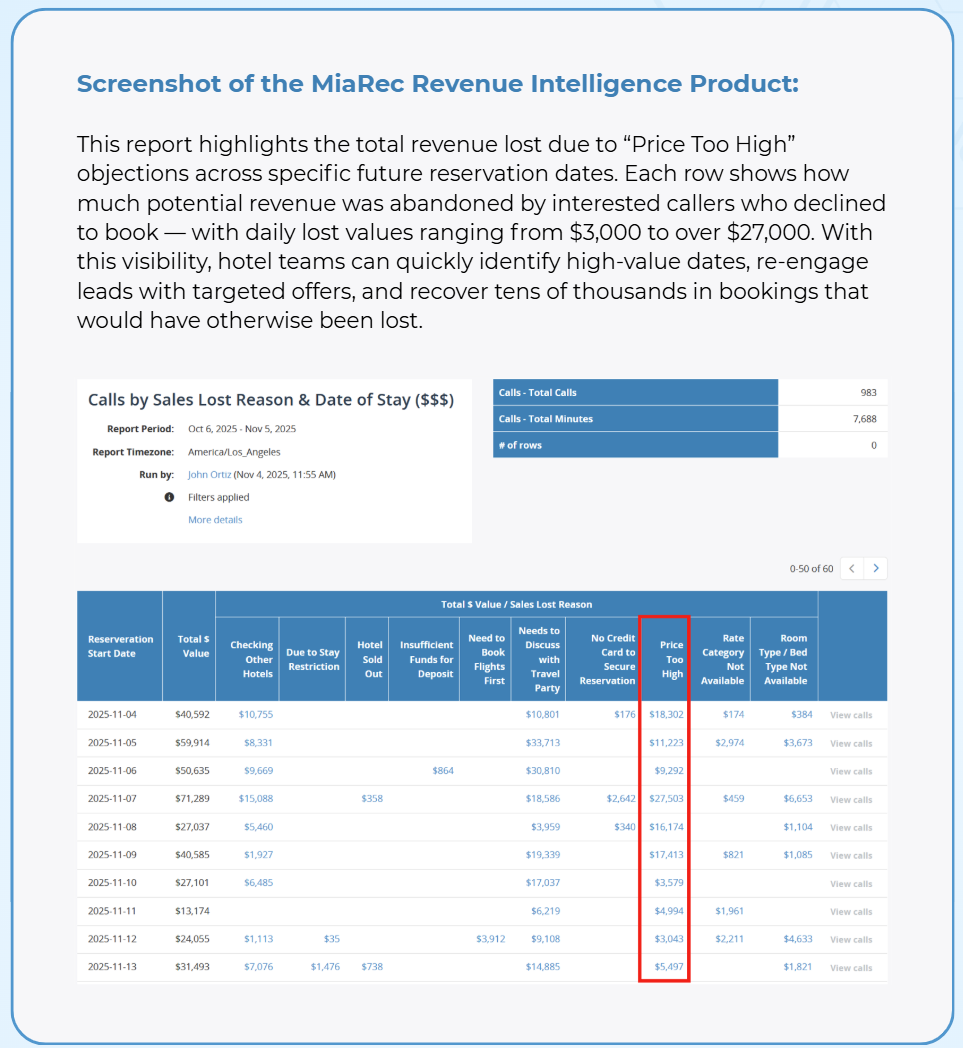This screenshot has width=963, height=1048.
Task: View calls for 2025-11-07 row
Action: [x=850, y=800]
